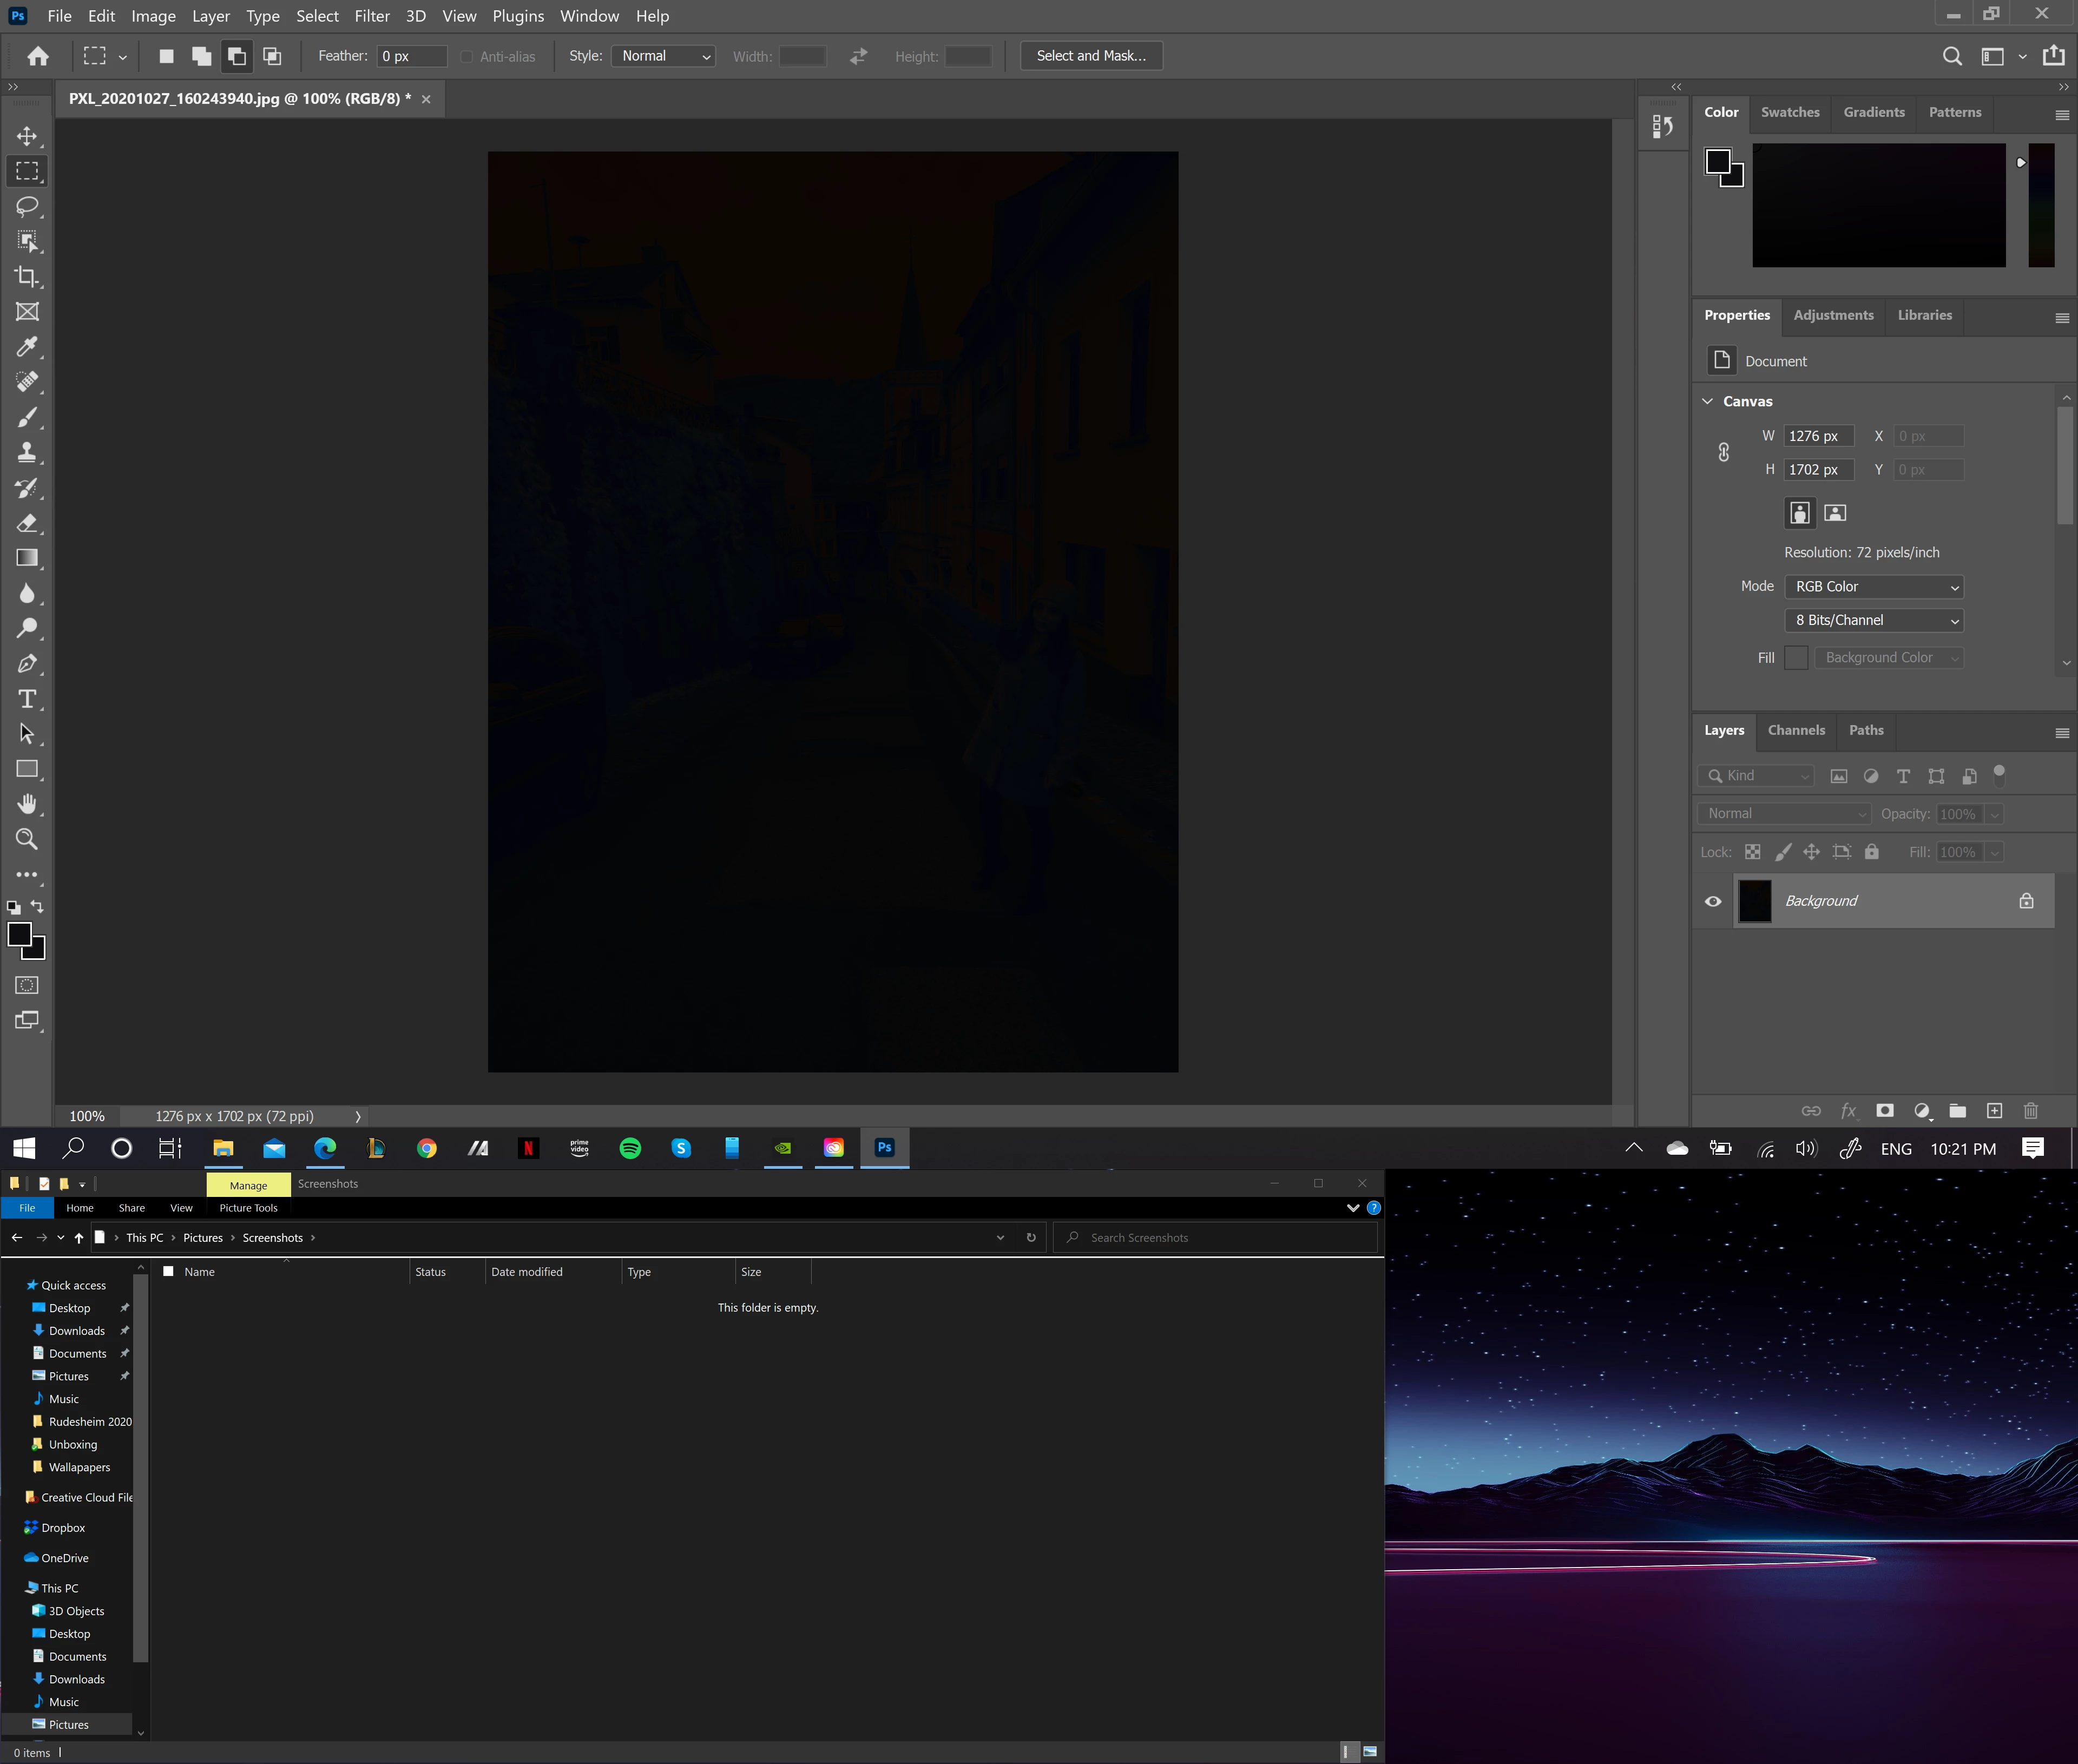Click the foreground color swatch in Color panel
This screenshot has height=1764, width=2078.
[x=1717, y=161]
